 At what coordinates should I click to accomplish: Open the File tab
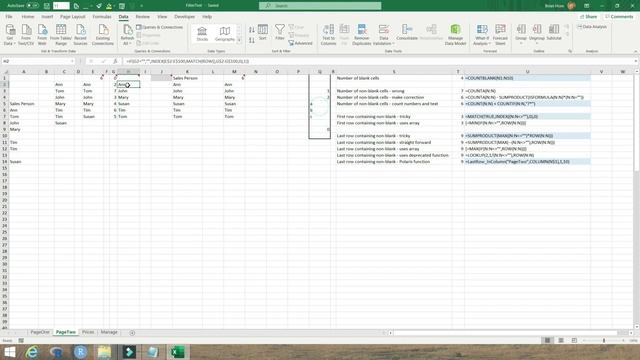click(9, 17)
